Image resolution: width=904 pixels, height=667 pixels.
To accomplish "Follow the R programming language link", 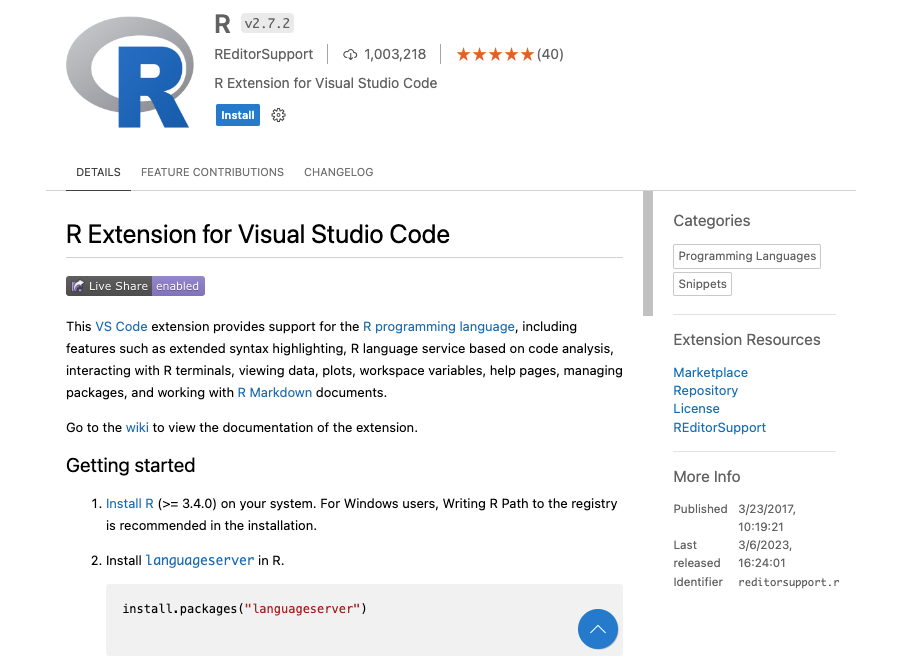I will 439,326.
